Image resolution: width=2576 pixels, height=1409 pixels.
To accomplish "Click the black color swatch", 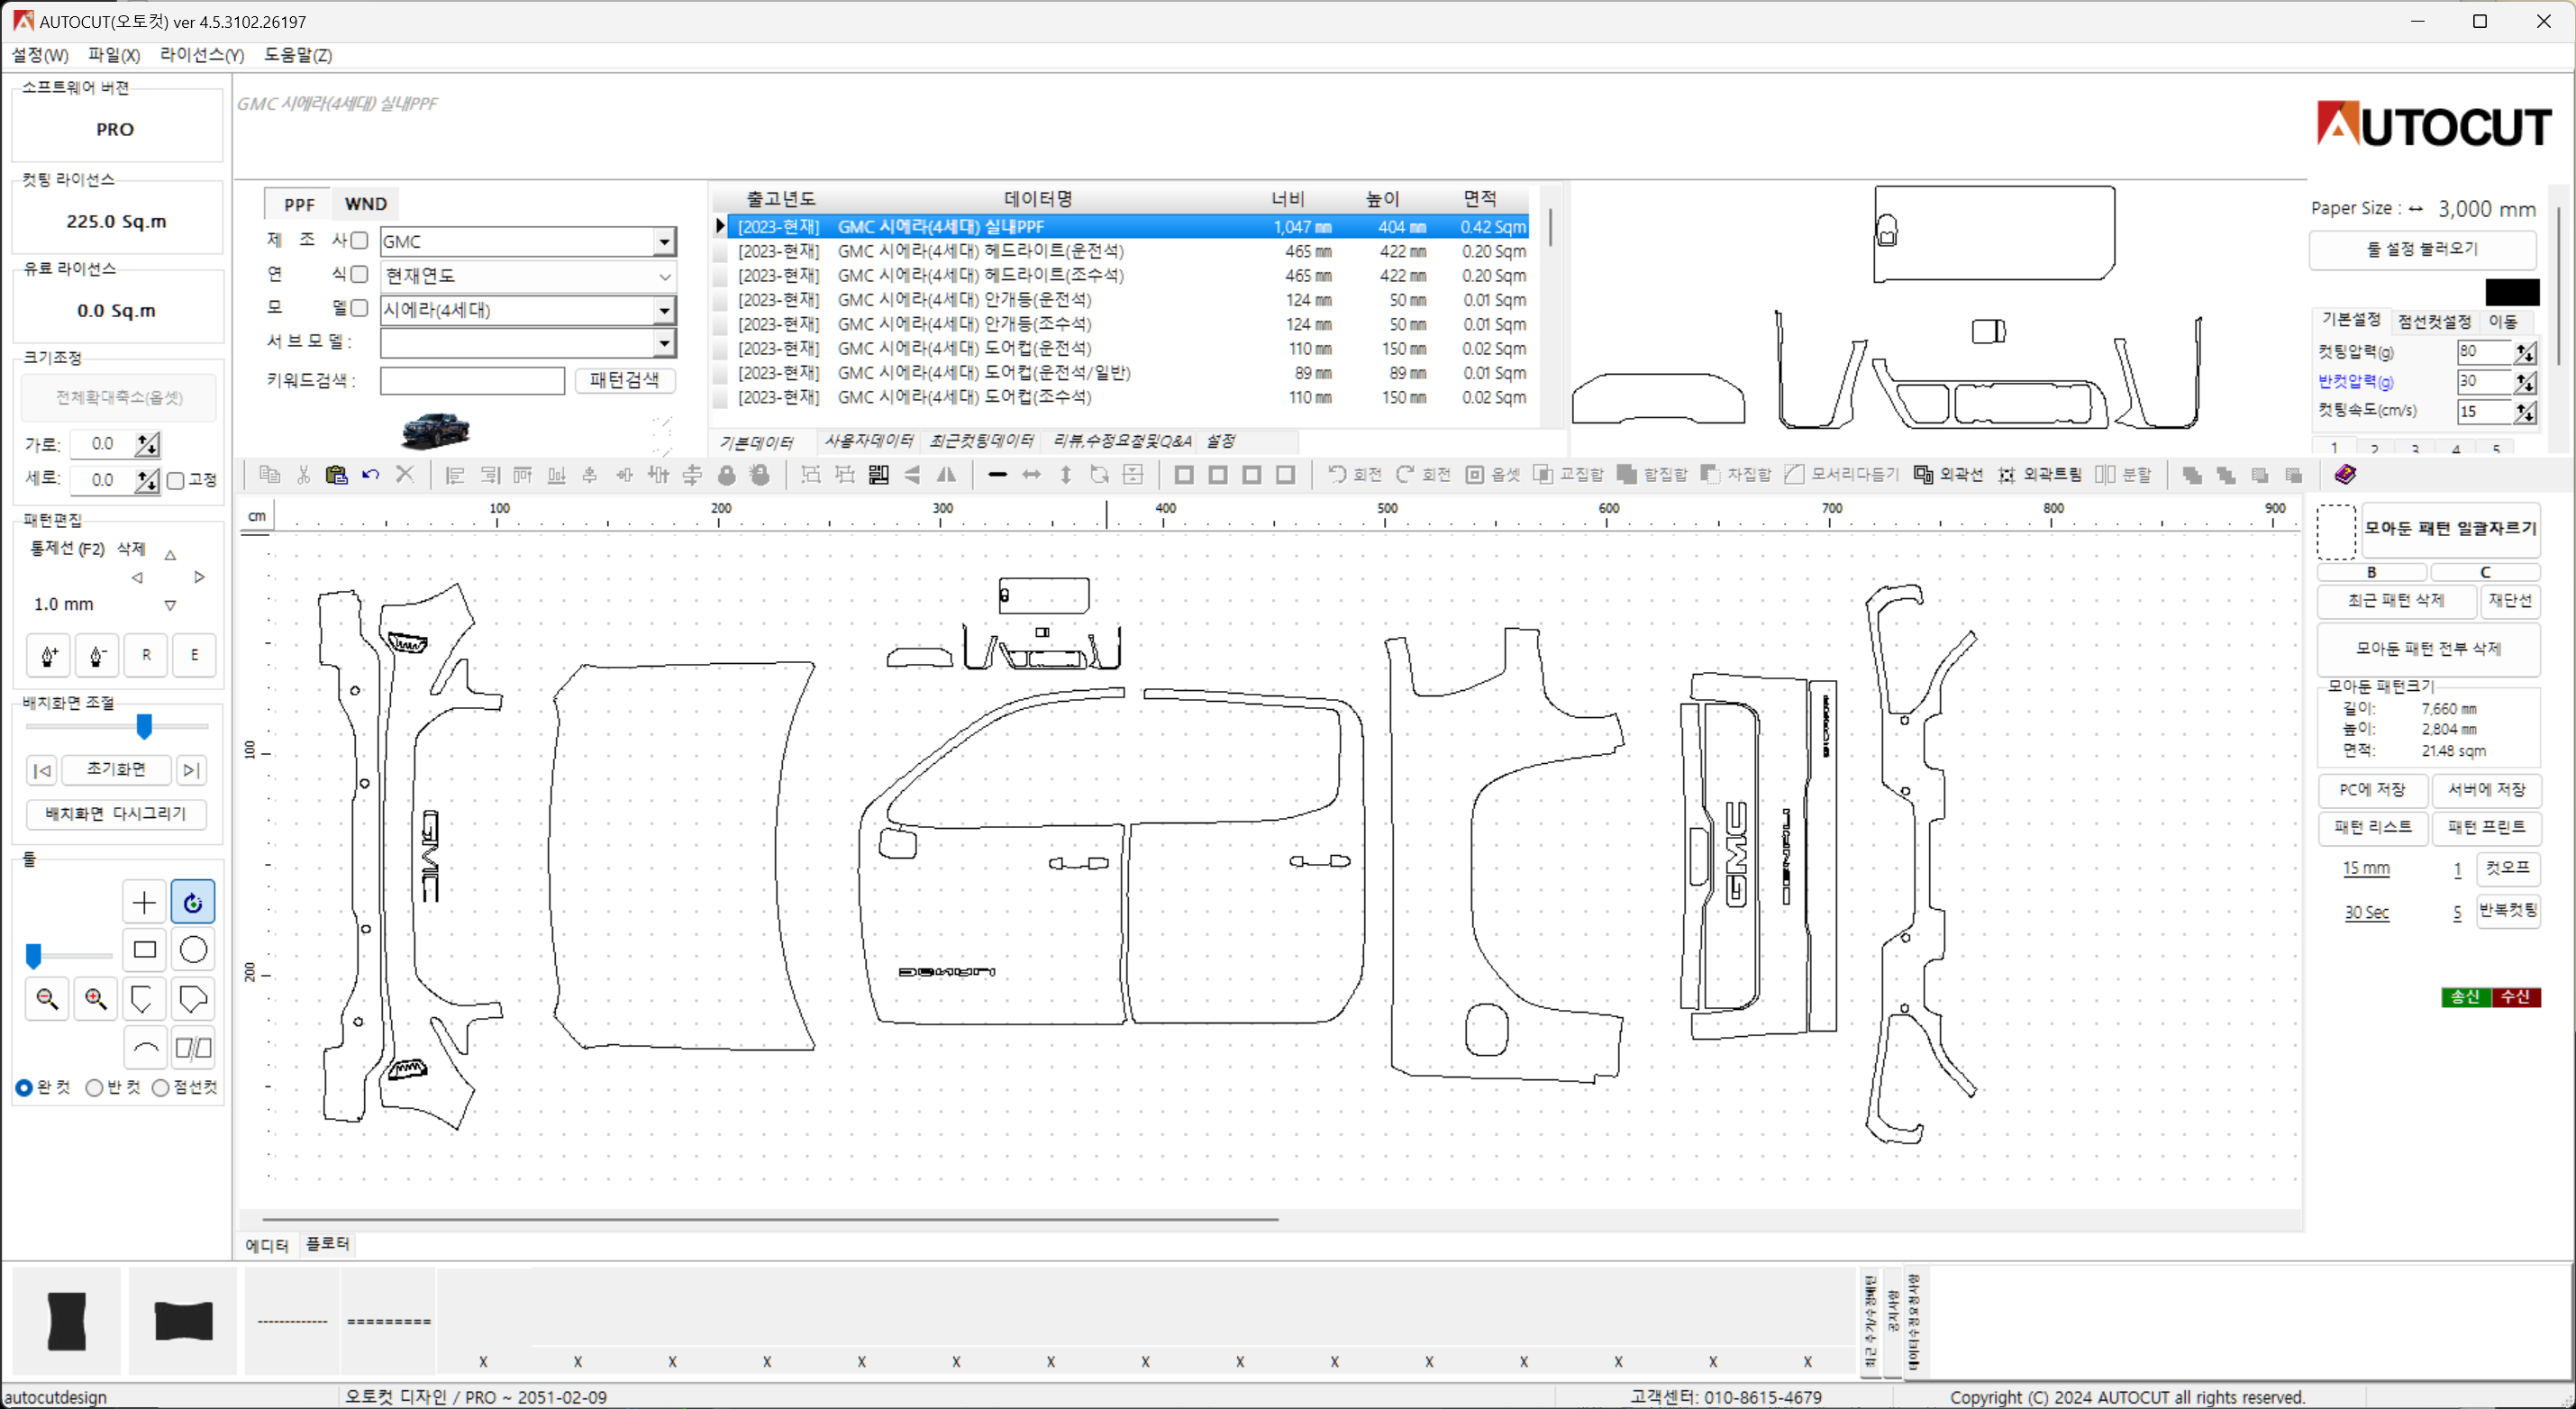I will point(2512,292).
